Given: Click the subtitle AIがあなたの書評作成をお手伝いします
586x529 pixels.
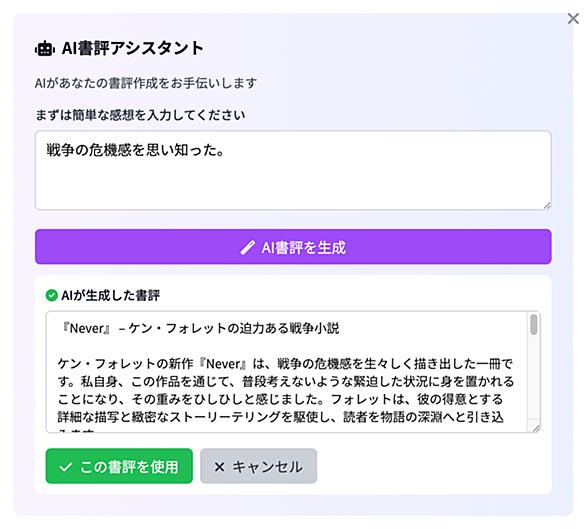Looking at the screenshot, I should pyautogui.click(x=146, y=83).
